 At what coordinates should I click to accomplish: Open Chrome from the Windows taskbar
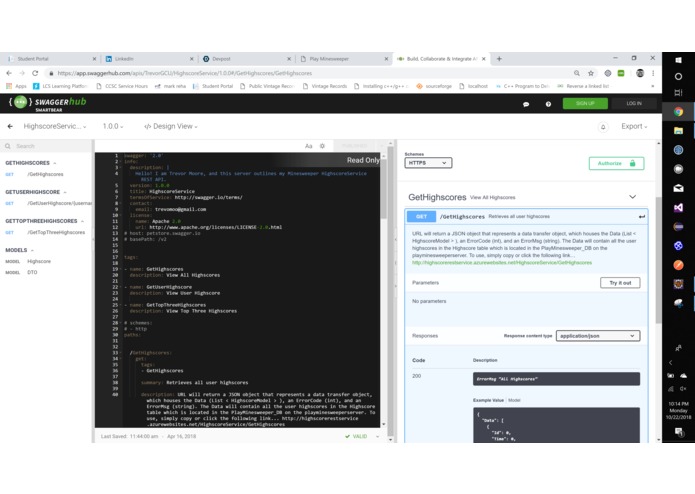[678, 112]
